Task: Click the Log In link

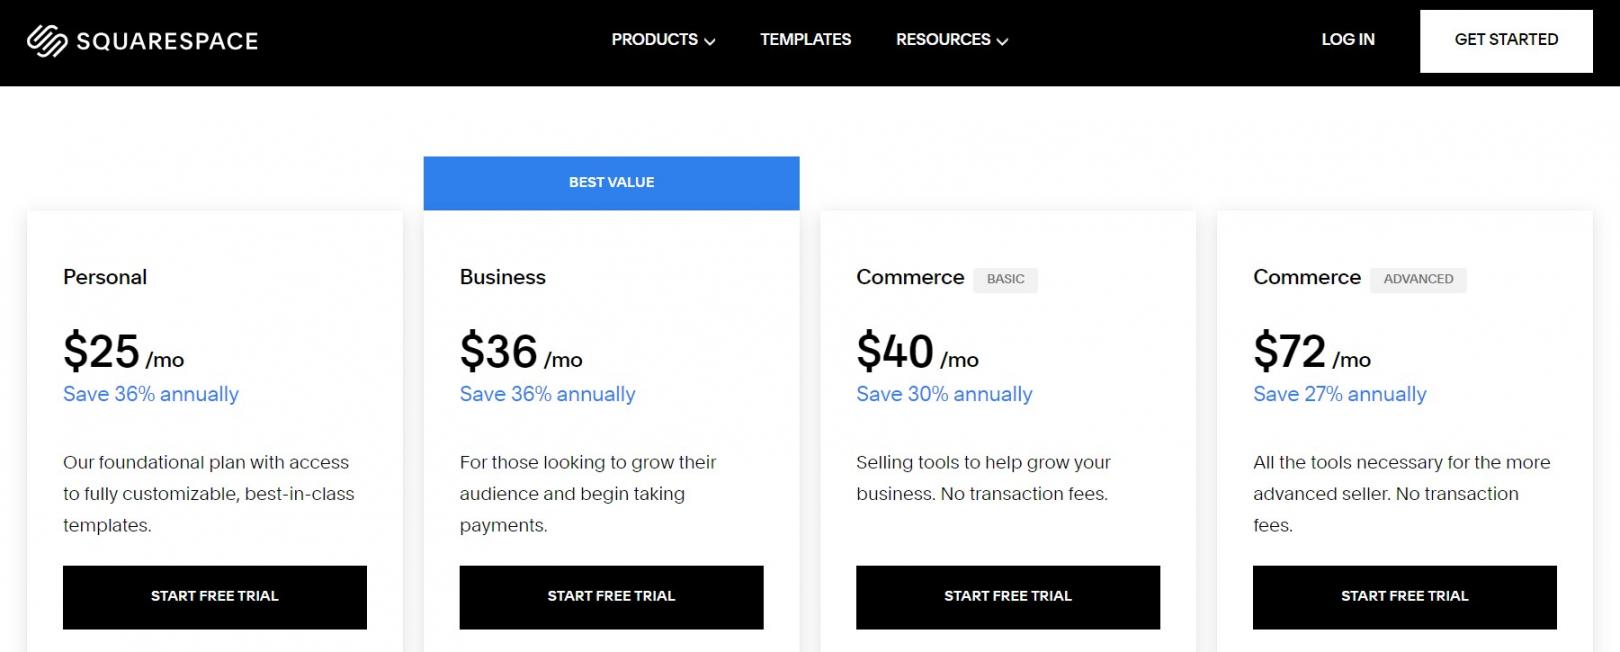Action: [1347, 40]
